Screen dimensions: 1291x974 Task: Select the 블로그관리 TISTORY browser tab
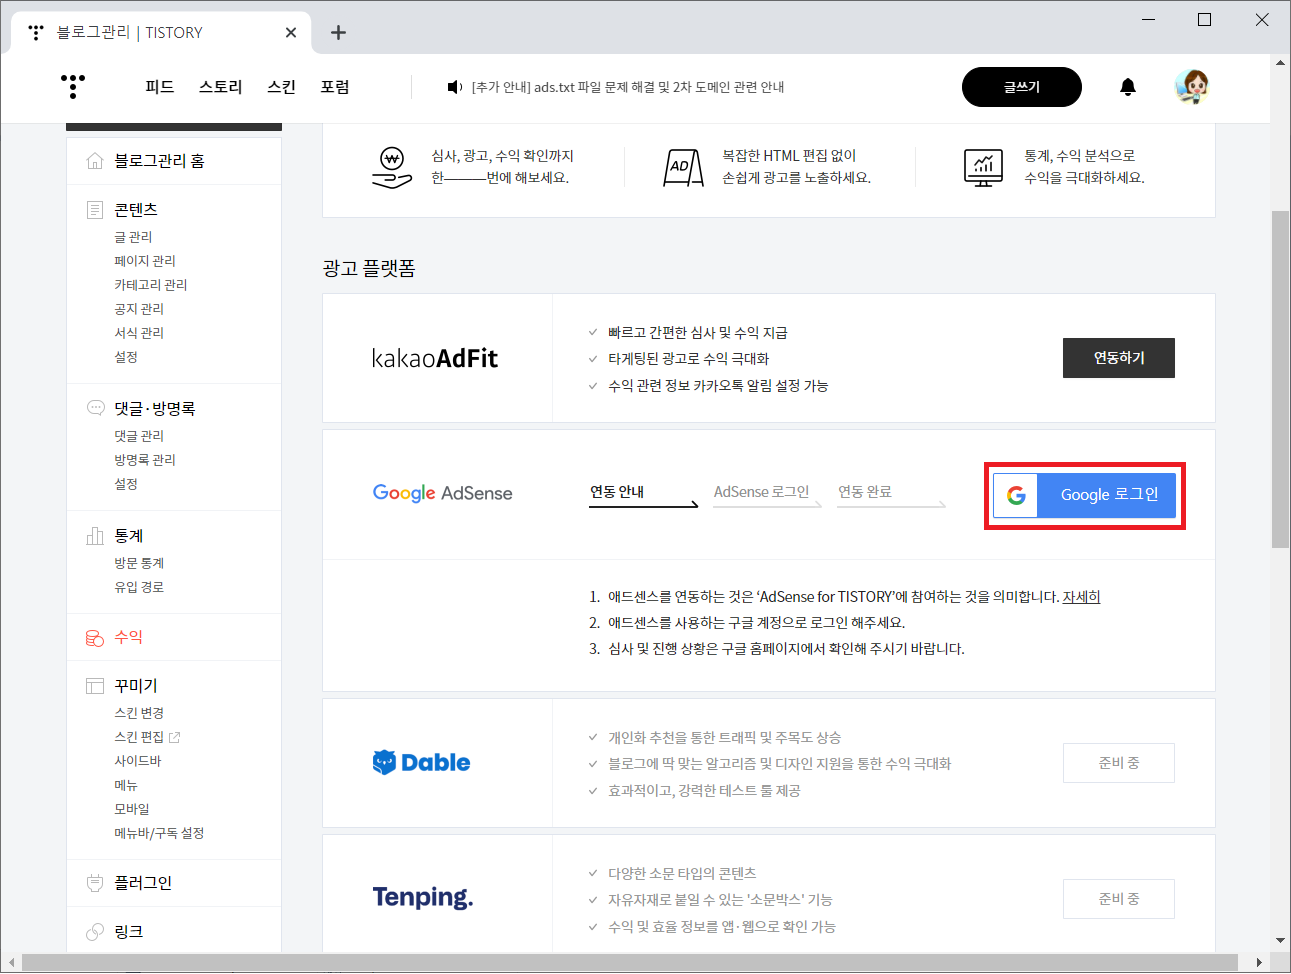pos(161,33)
